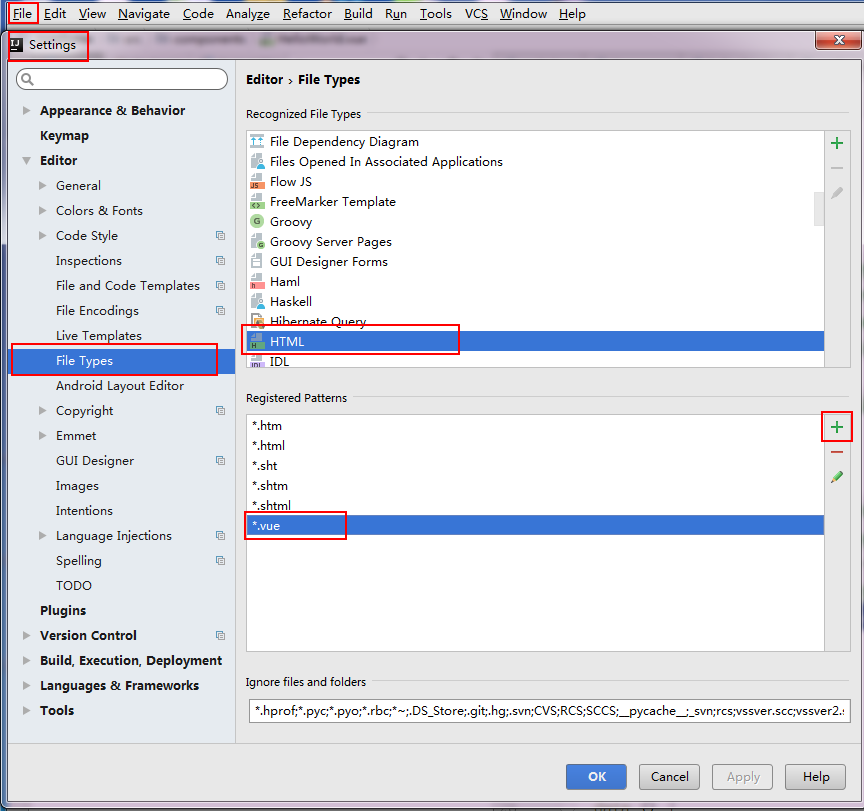
Task: Expand the Version Control section
Action: [x=26, y=635]
